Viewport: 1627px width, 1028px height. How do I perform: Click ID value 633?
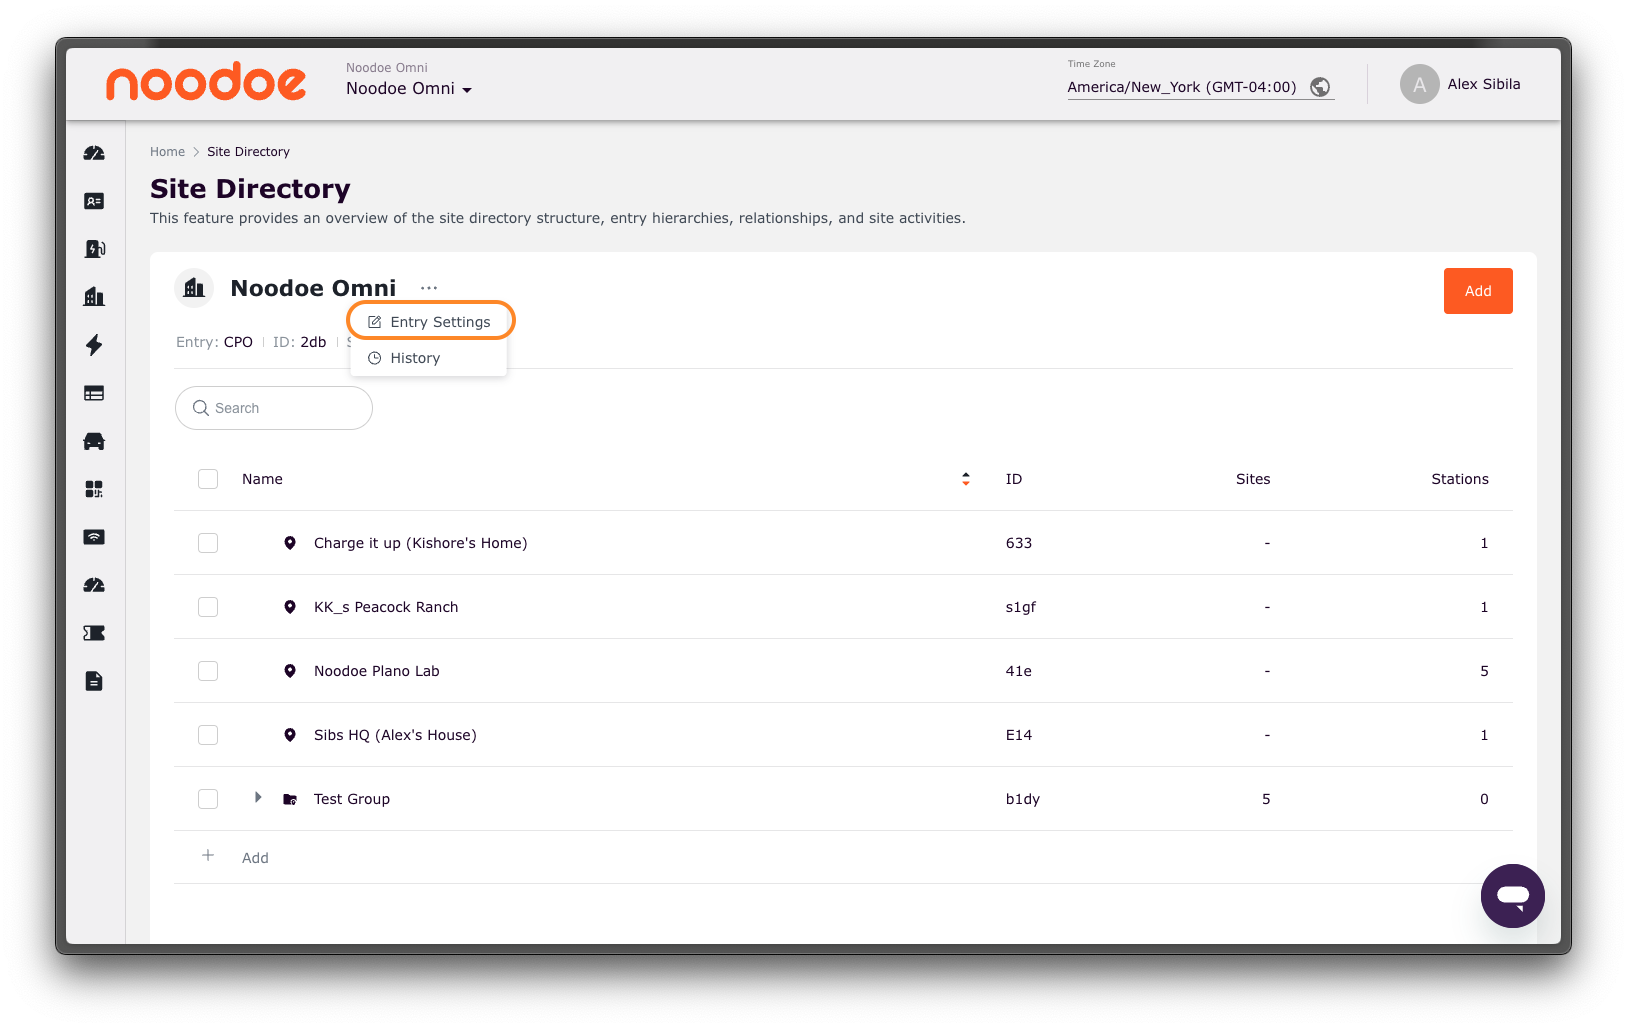coord(1019,543)
